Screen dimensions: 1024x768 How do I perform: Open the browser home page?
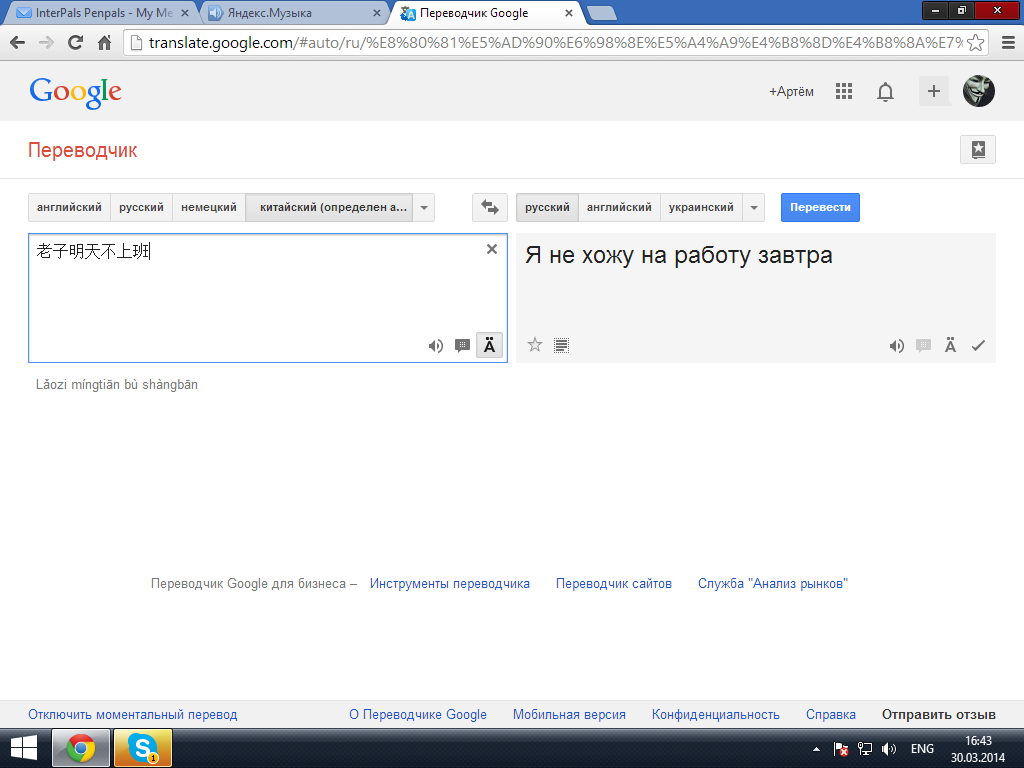[x=104, y=42]
